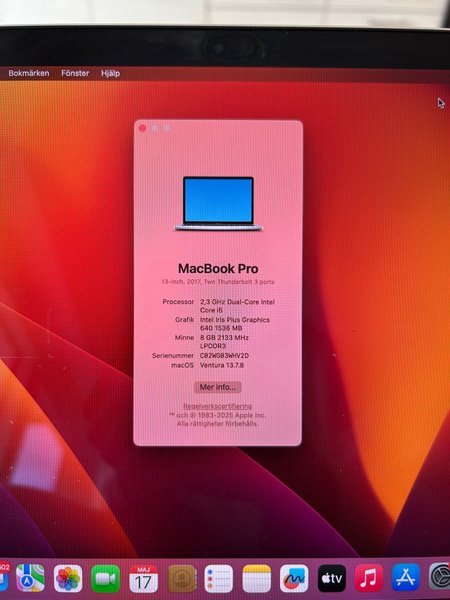Launch the Contacts app
Viewport: 450px width, 600px height.
tap(182, 578)
